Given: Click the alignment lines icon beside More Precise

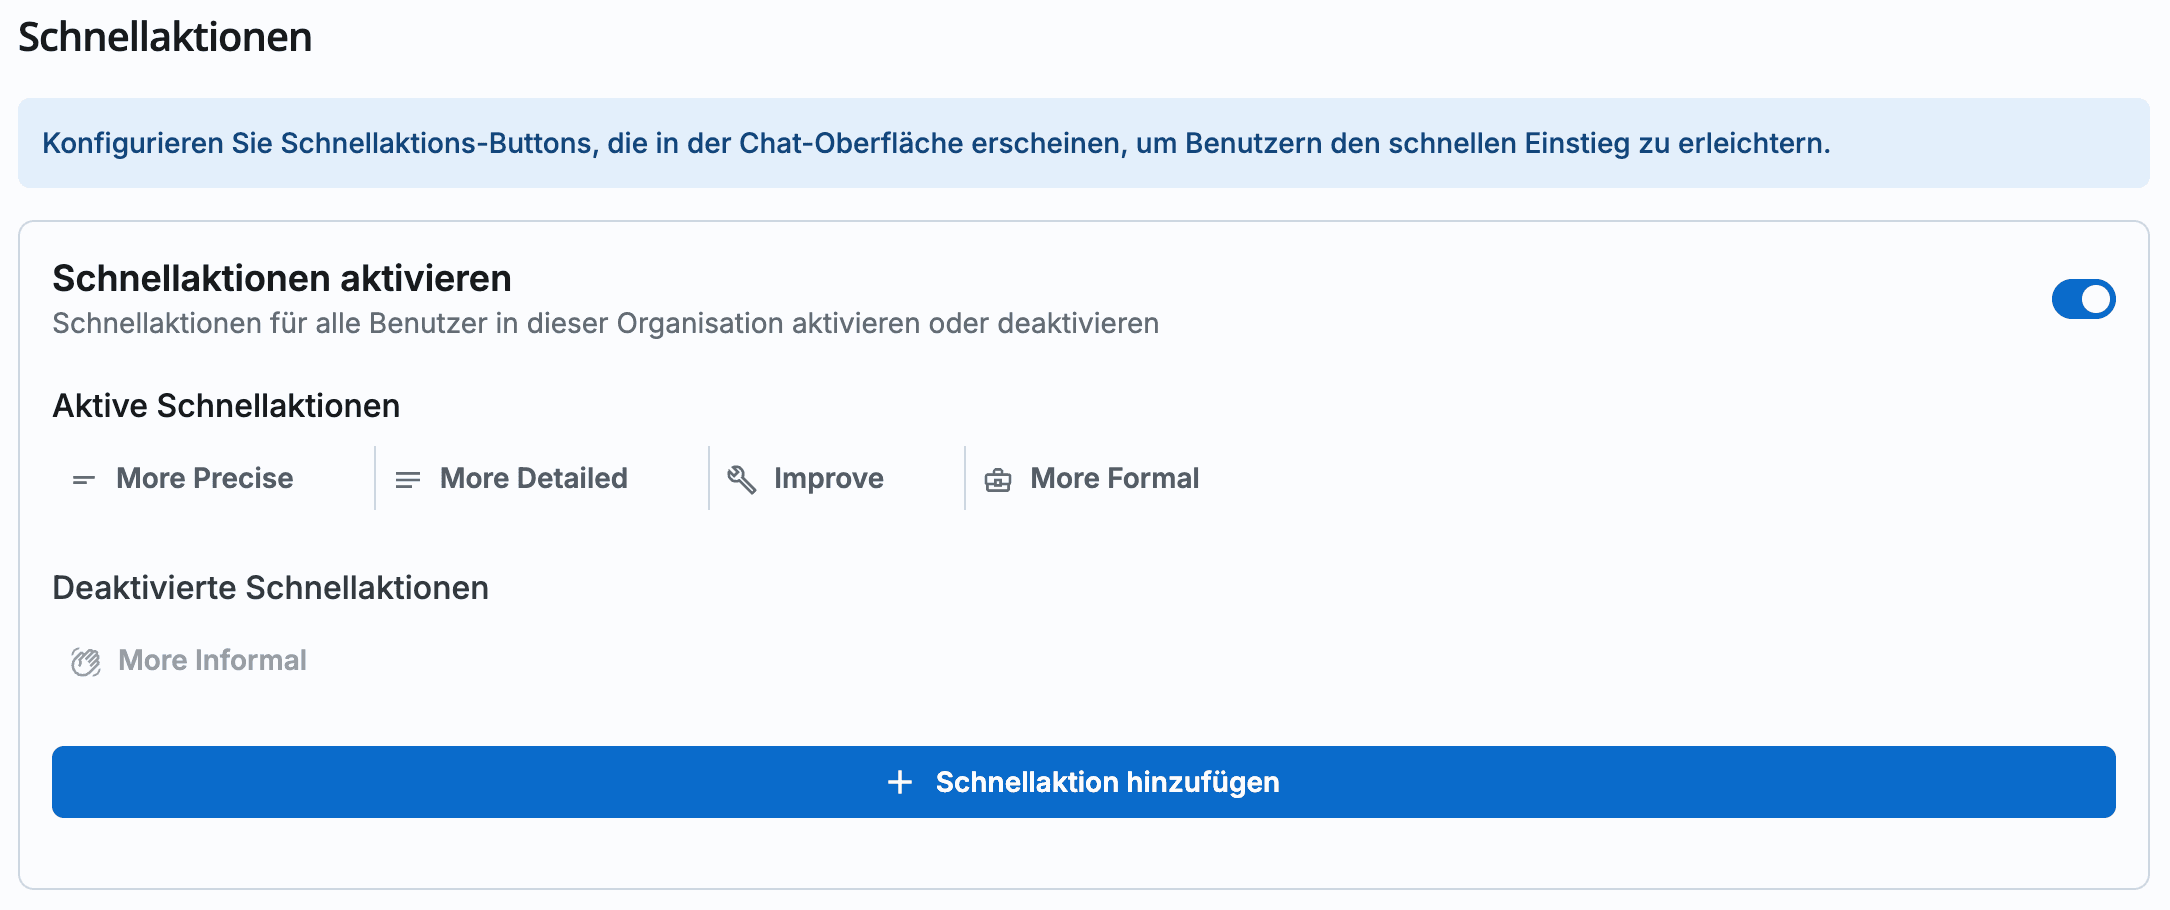Looking at the screenshot, I should (82, 478).
